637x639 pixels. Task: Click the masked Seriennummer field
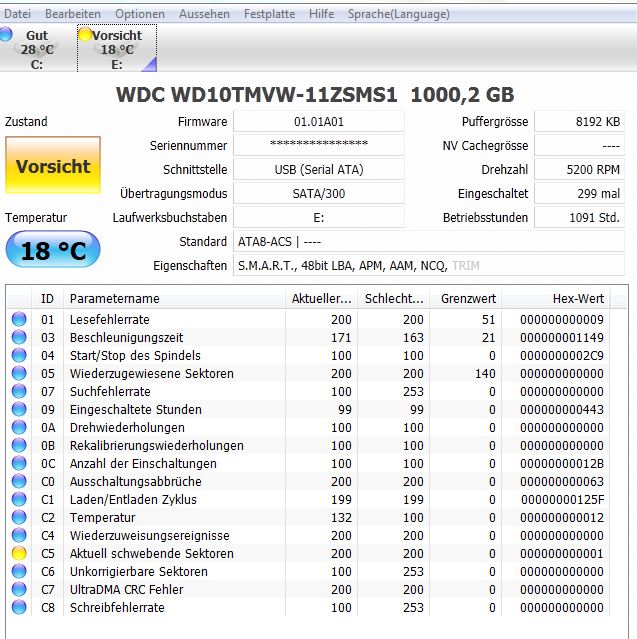coord(319,145)
